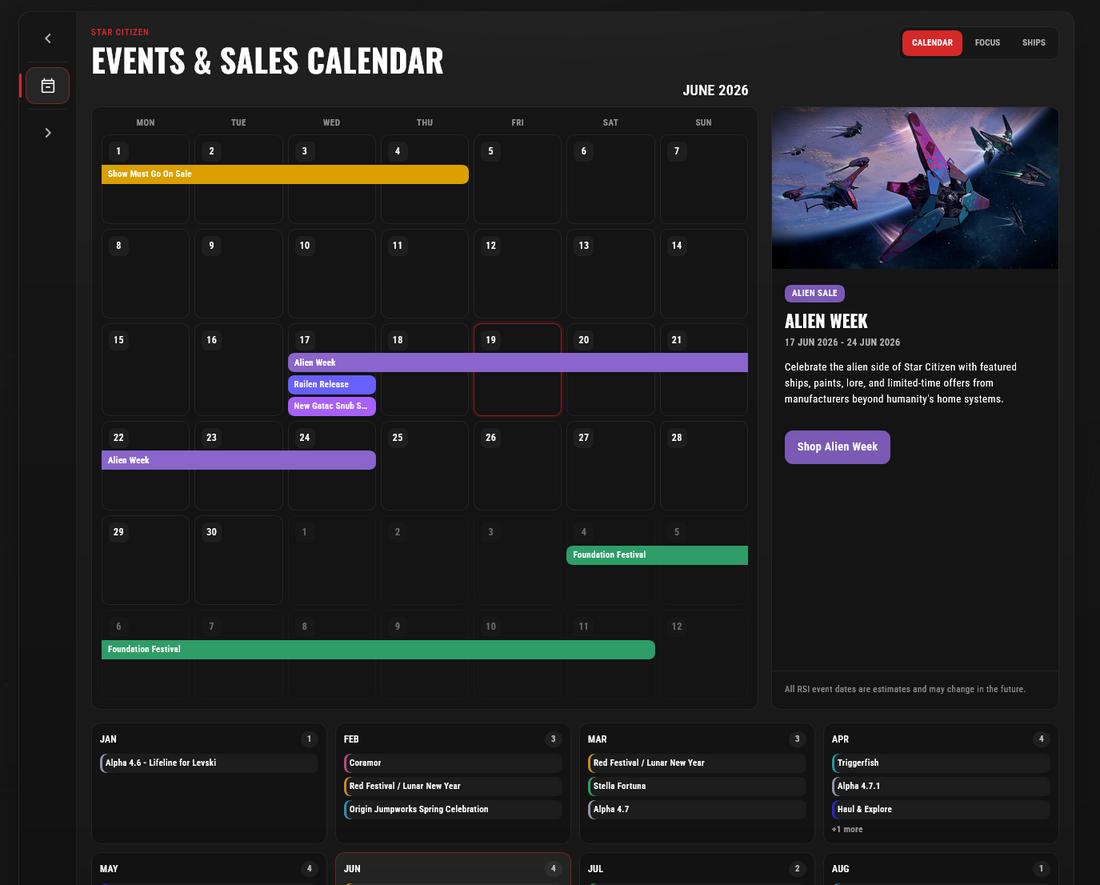The height and width of the screenshot is (885, 1100).
Task: Click the back chevron icon in sidebar
Action: click(48, 39)
